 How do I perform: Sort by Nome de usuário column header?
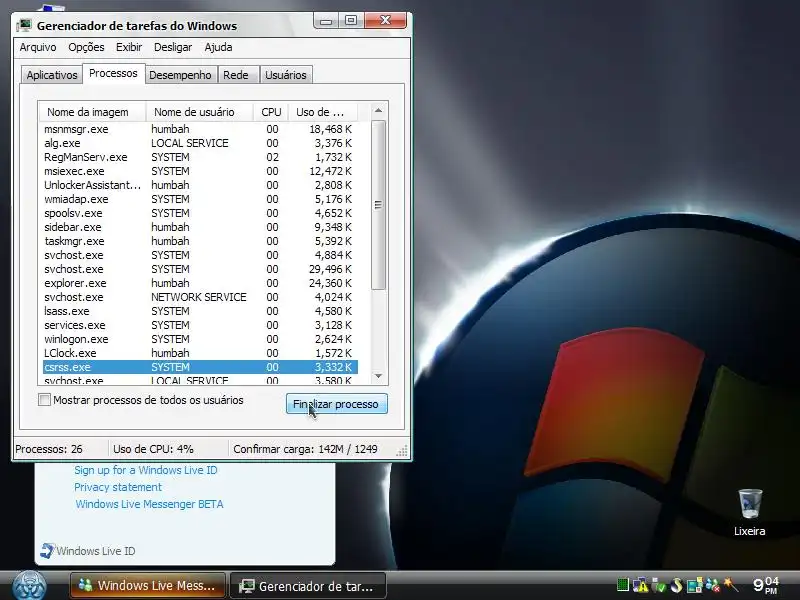click(199, 112)
